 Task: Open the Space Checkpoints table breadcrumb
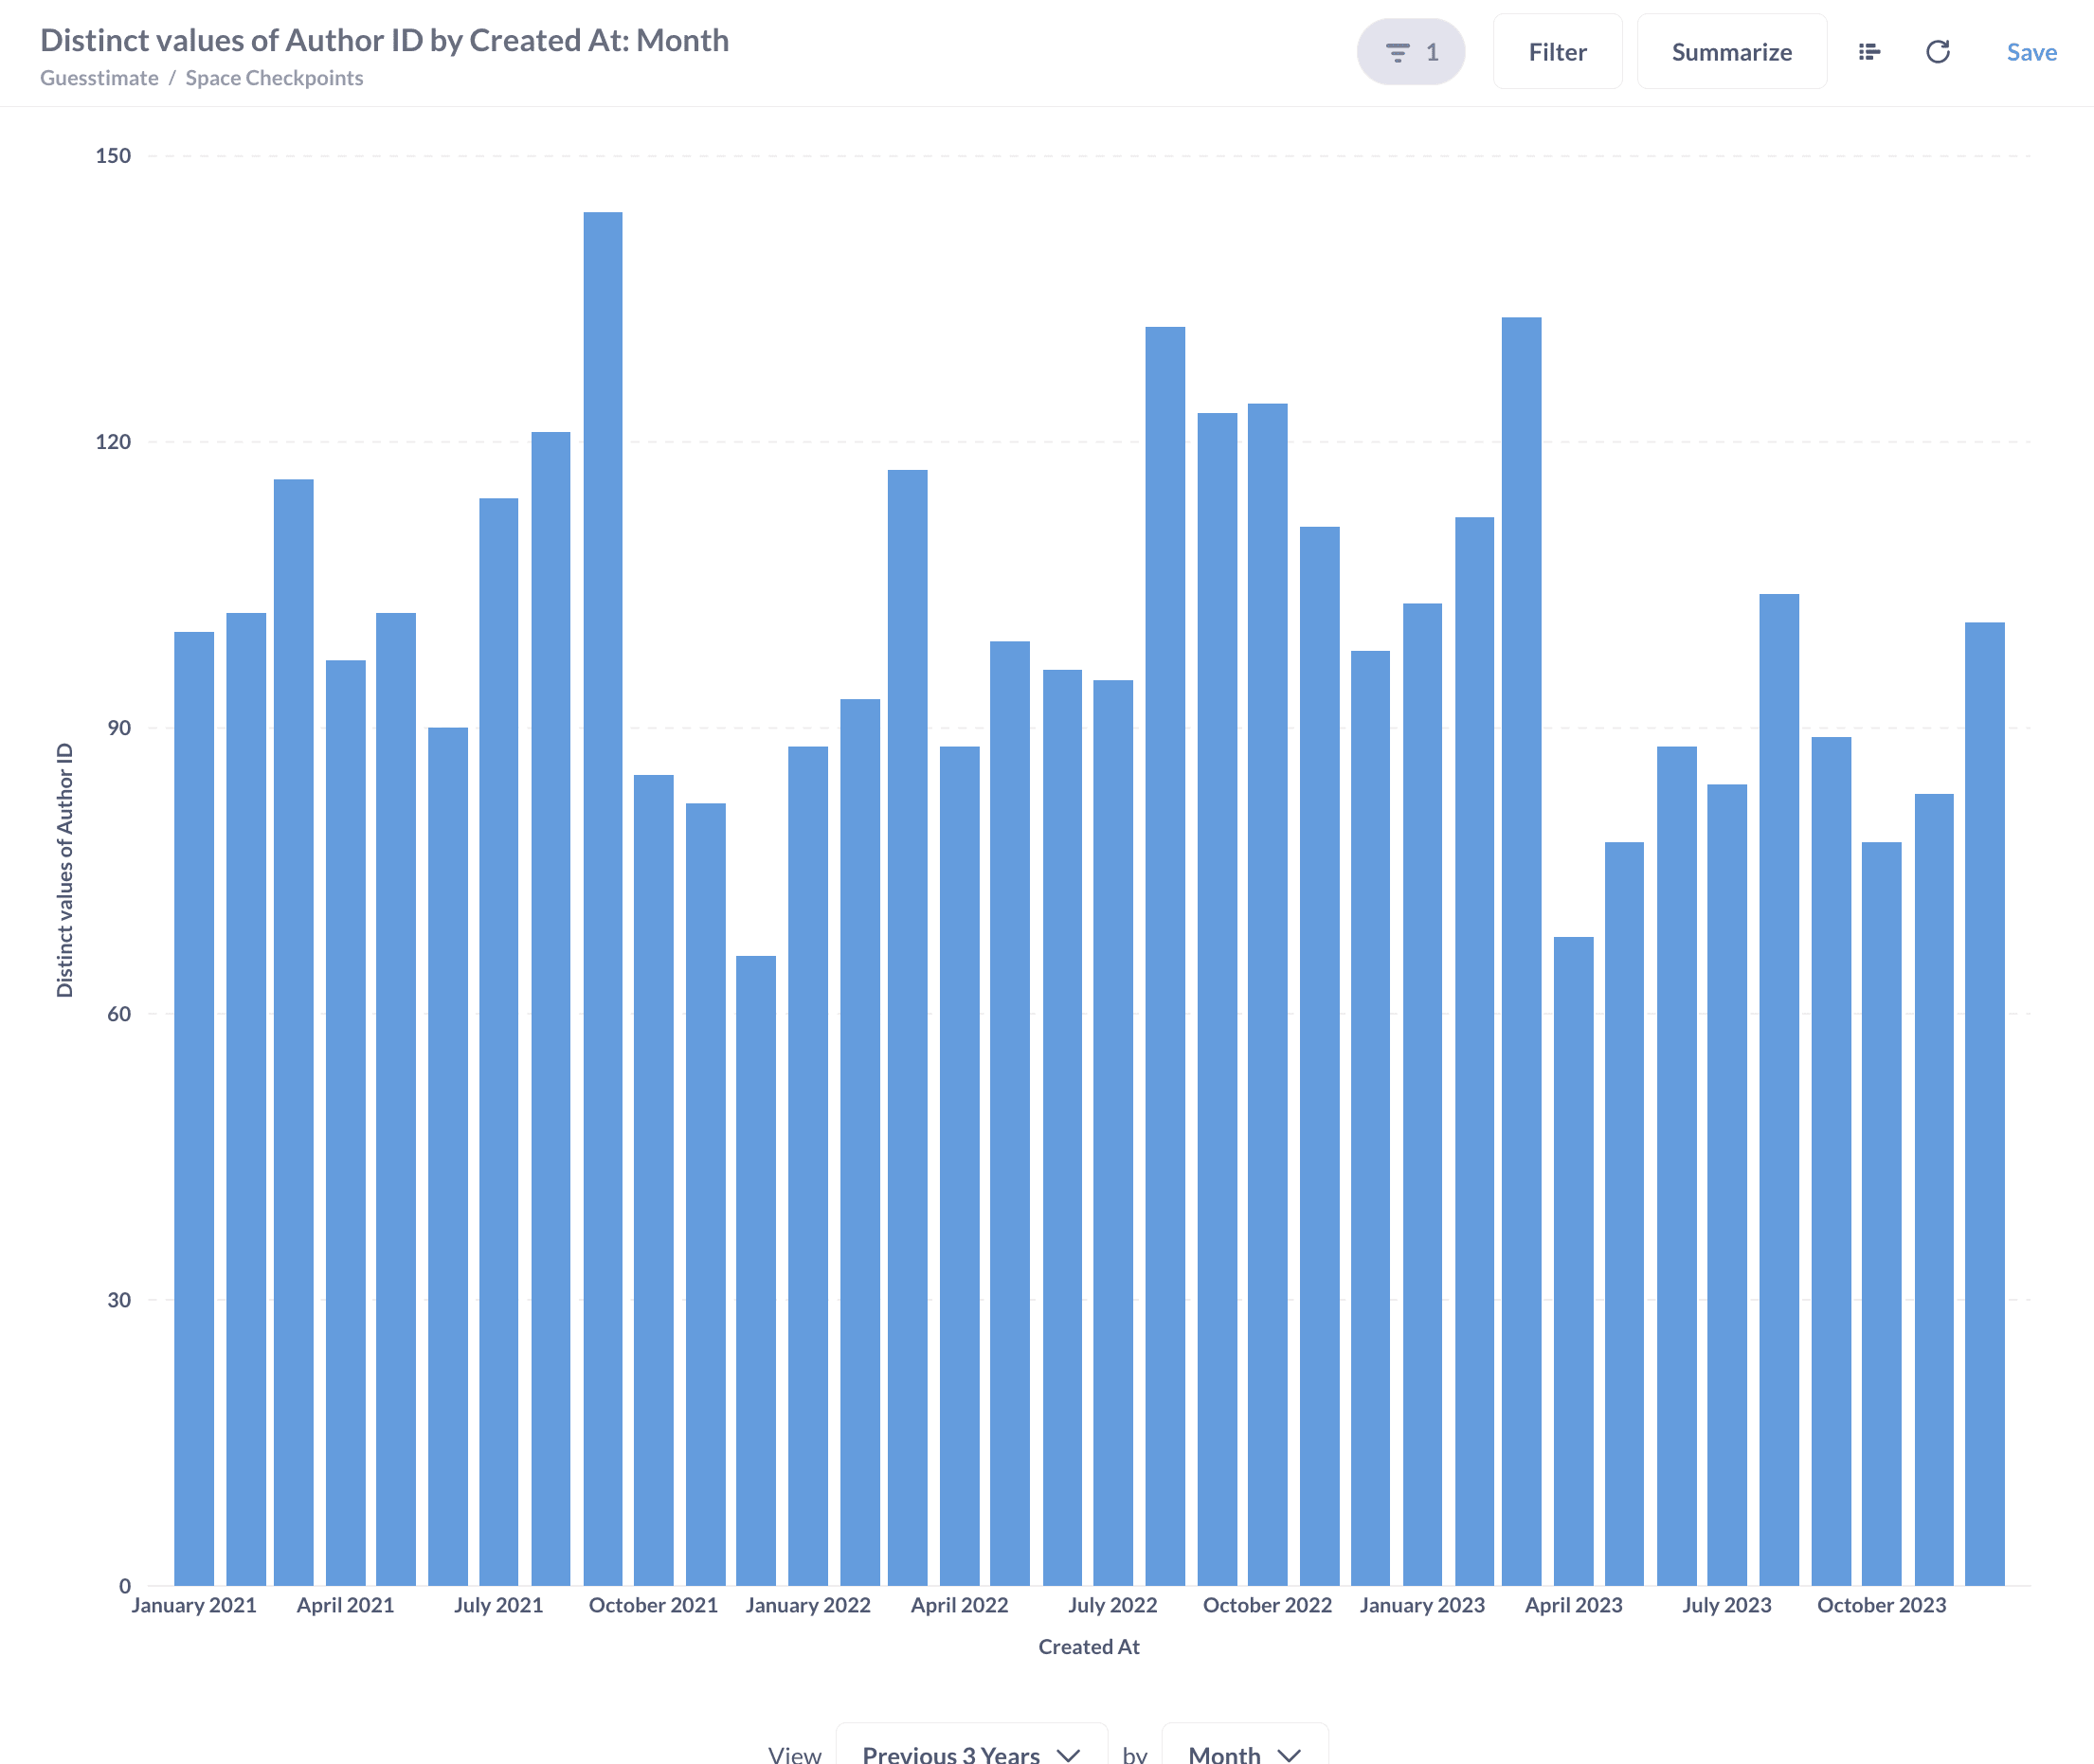274,78
